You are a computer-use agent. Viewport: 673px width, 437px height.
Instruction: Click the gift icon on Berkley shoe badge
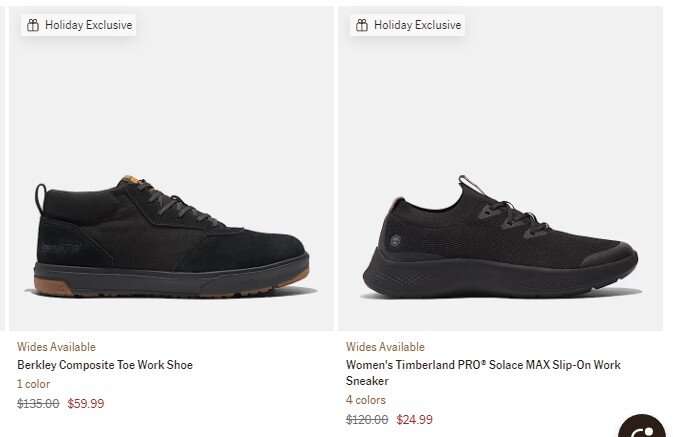click(x=33, y=25)
